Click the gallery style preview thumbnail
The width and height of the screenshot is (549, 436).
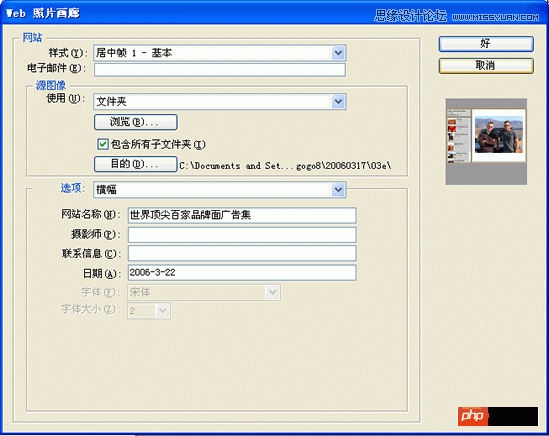point(486,141)
